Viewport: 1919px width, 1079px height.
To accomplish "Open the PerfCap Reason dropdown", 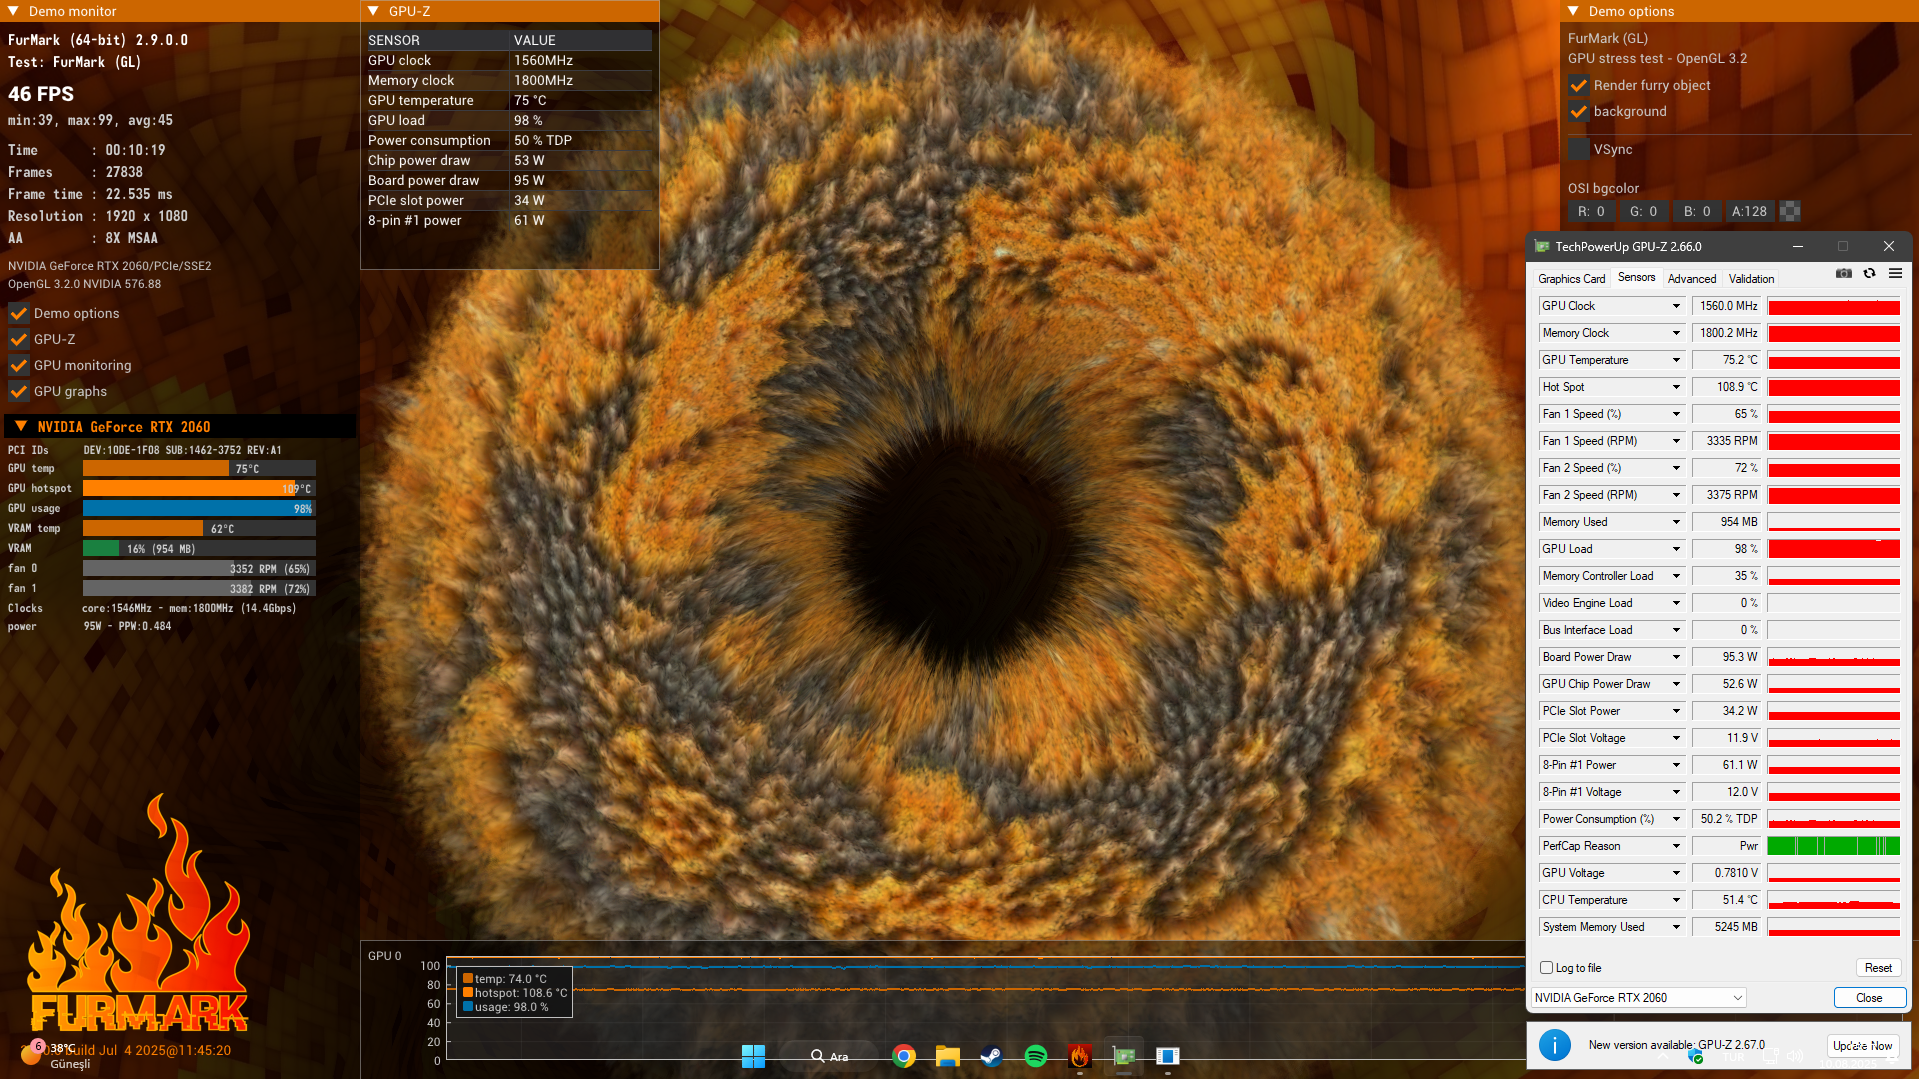I will (1676, 846).
